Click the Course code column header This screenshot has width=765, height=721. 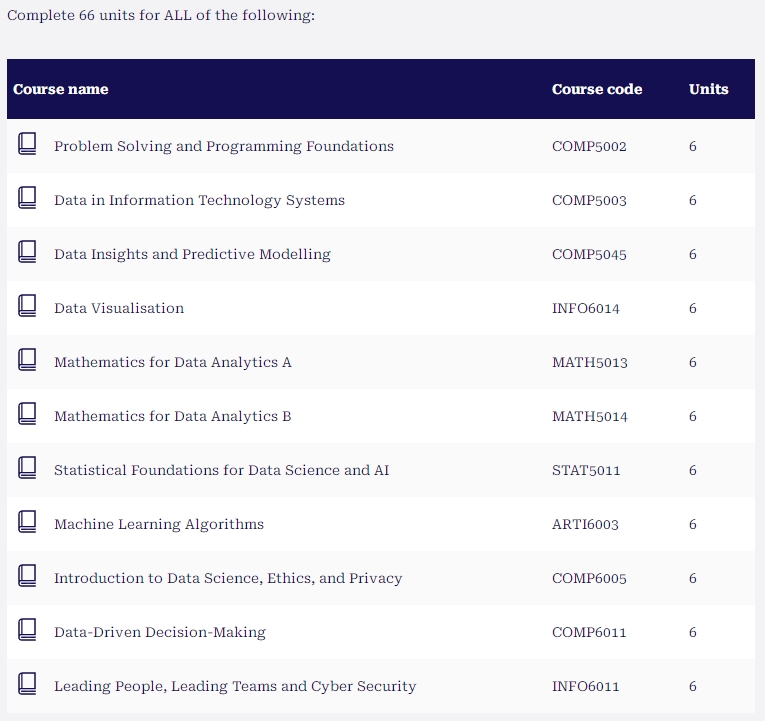597,89
